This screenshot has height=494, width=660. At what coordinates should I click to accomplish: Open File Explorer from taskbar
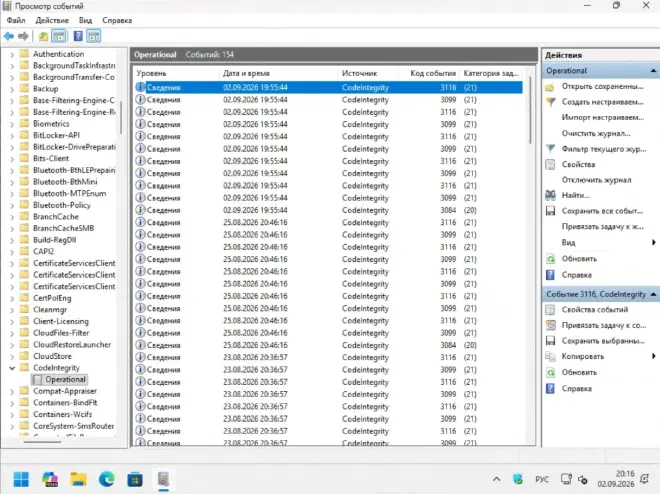tap(78, 479)
